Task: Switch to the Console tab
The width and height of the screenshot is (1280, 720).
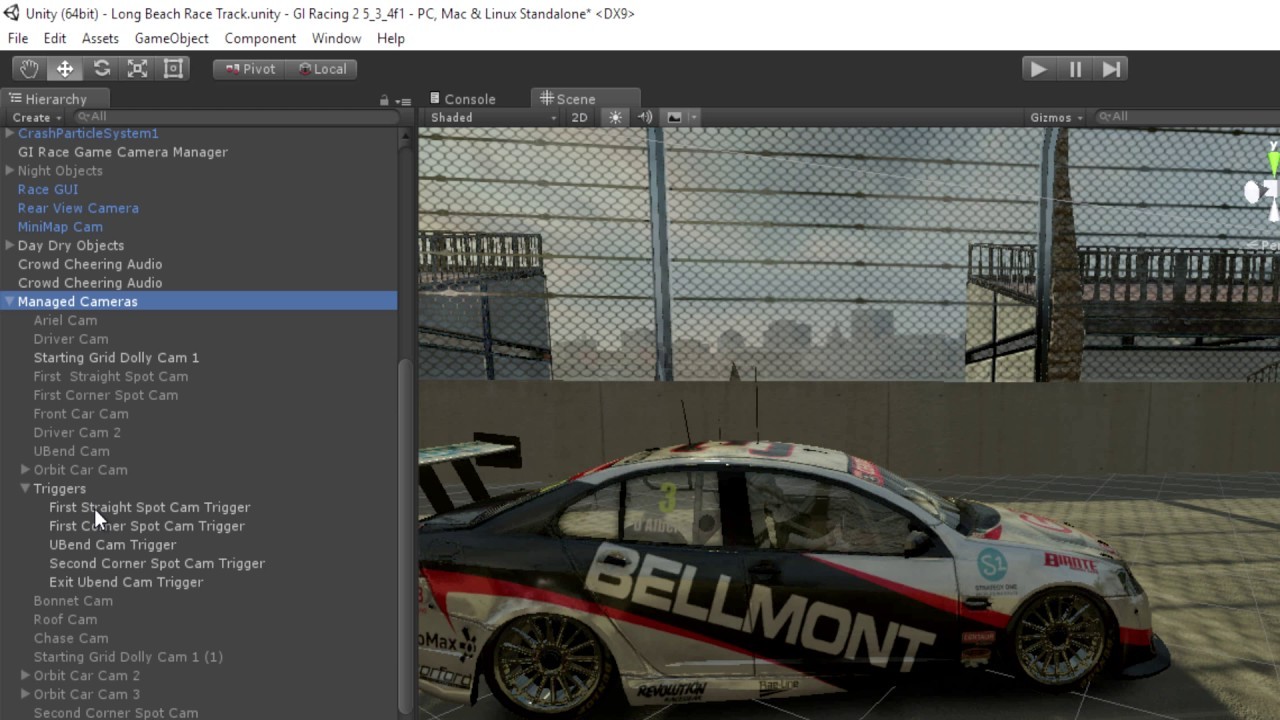Action: 462,99
